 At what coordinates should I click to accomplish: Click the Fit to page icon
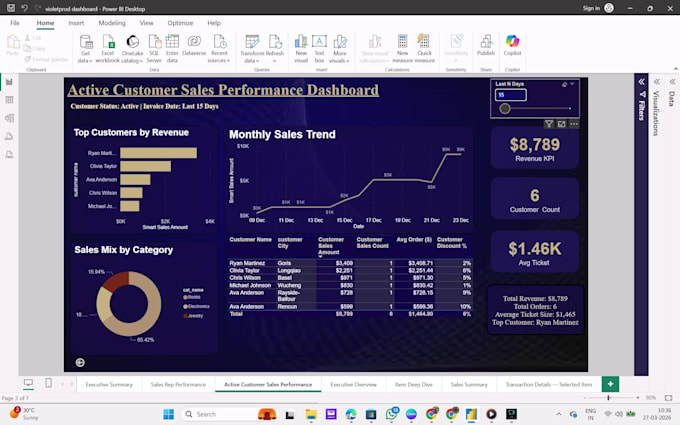668,398
